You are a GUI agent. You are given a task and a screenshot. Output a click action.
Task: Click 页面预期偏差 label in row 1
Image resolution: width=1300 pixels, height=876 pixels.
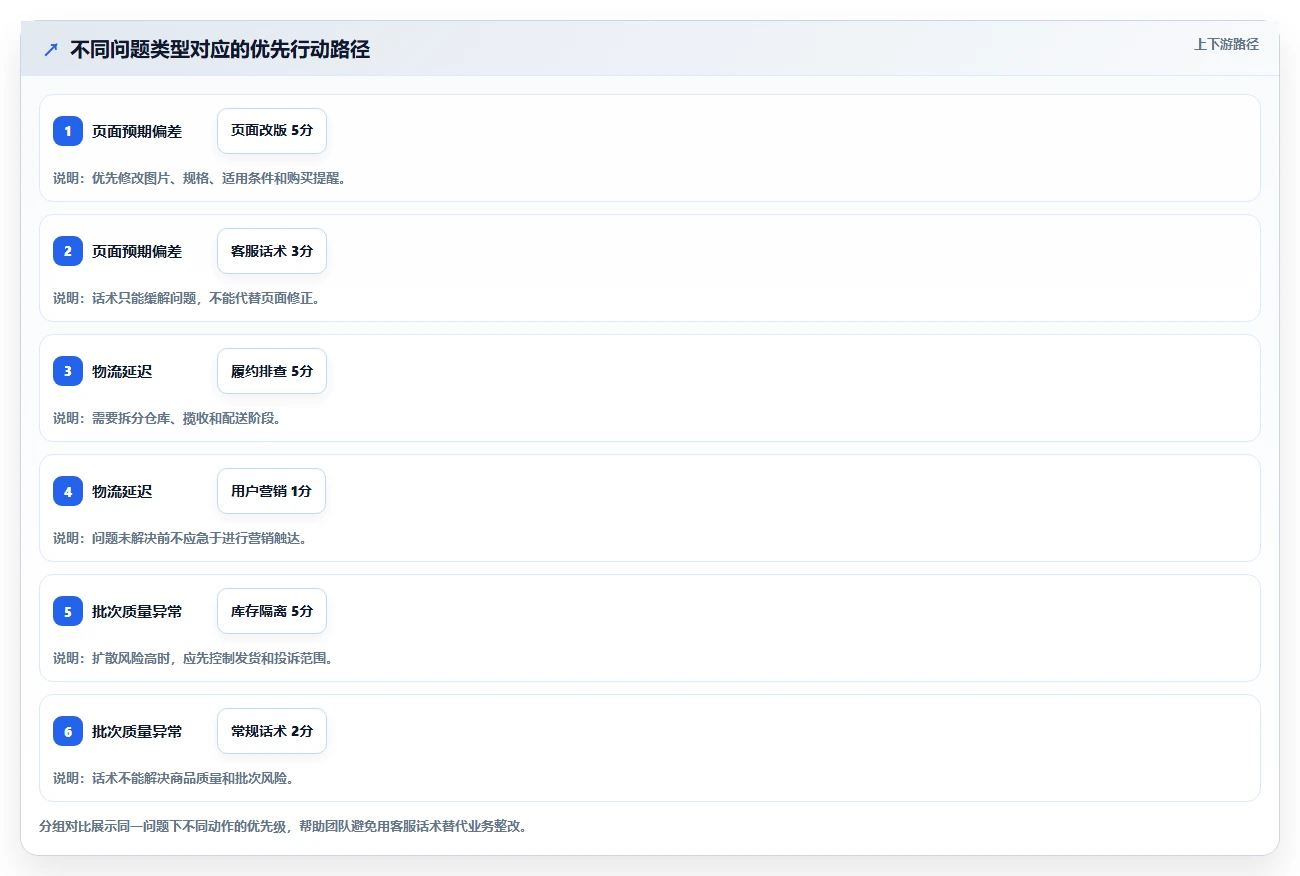pos(137,131)
